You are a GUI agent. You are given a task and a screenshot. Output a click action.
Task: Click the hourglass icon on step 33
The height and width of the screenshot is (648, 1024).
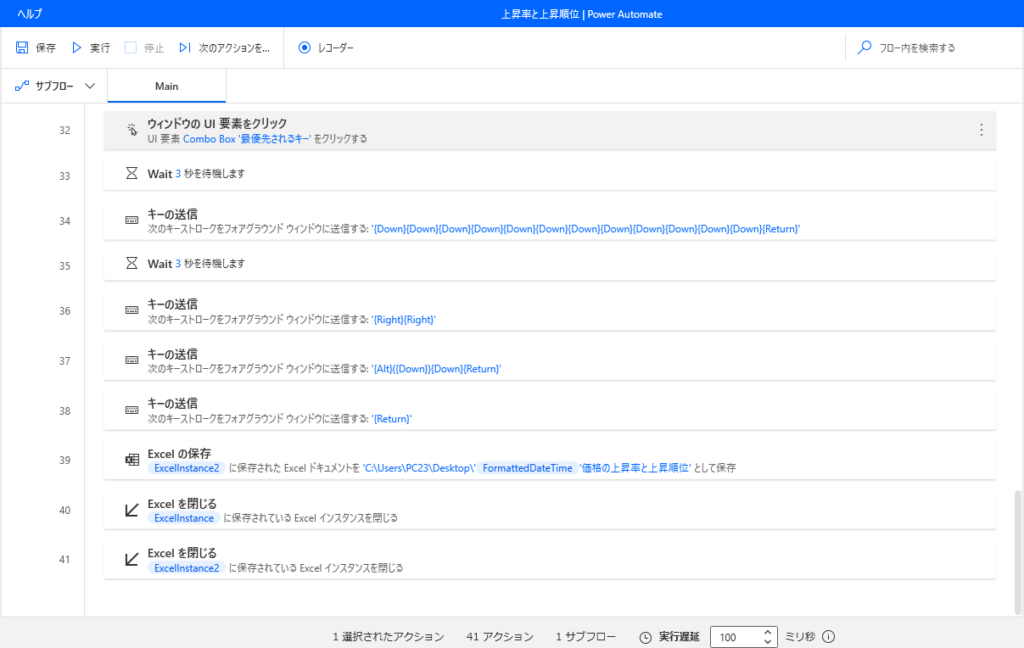click(132, 173)
